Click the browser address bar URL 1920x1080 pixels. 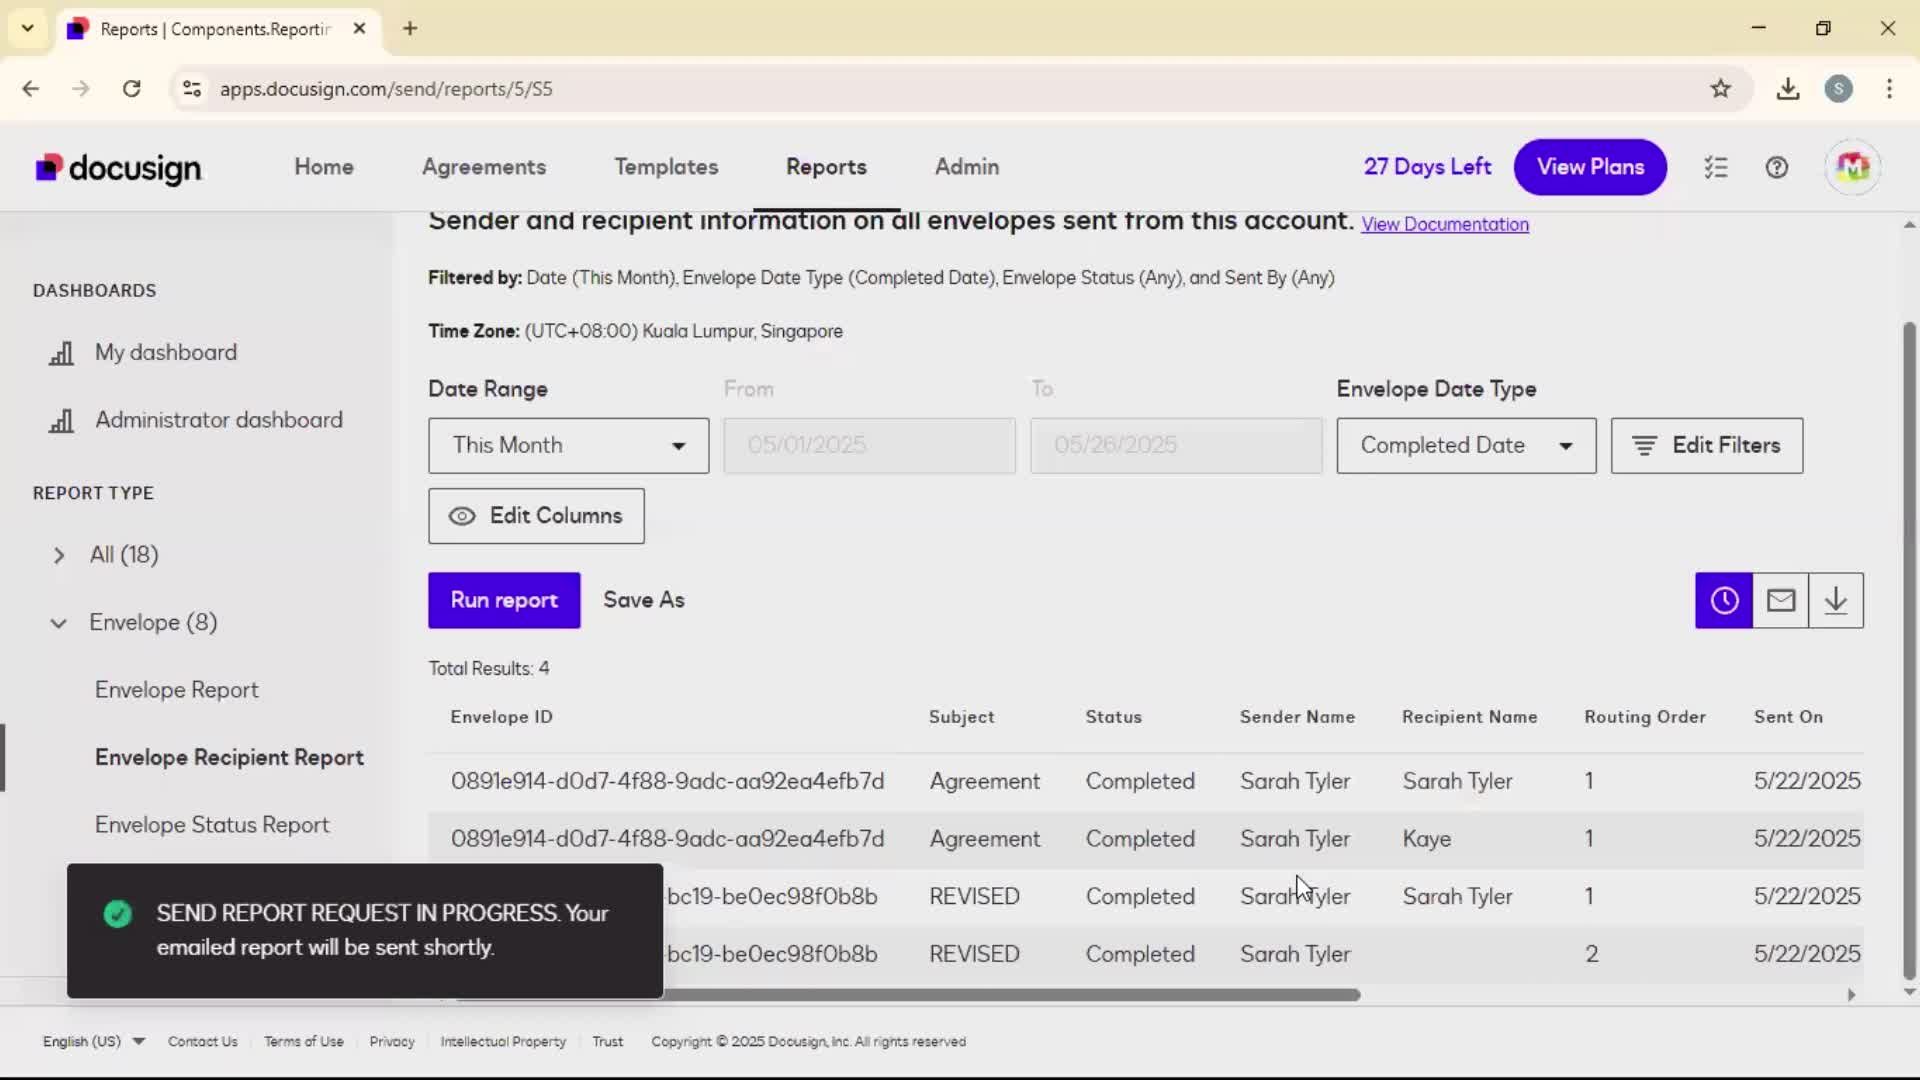click(x=386, y=89)
